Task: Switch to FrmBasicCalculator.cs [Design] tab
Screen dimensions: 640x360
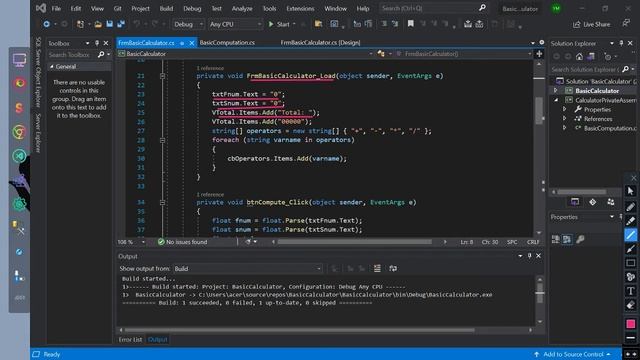Action: pos(320,42)
